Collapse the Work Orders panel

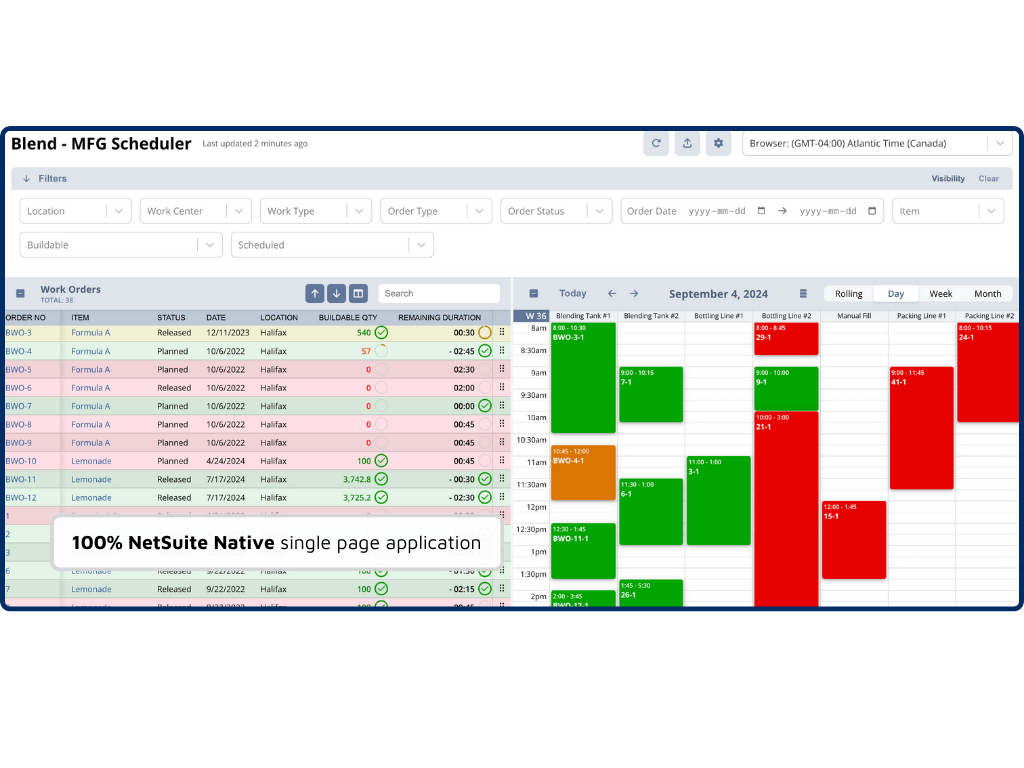pyautogui.click(x=20, y=294)
